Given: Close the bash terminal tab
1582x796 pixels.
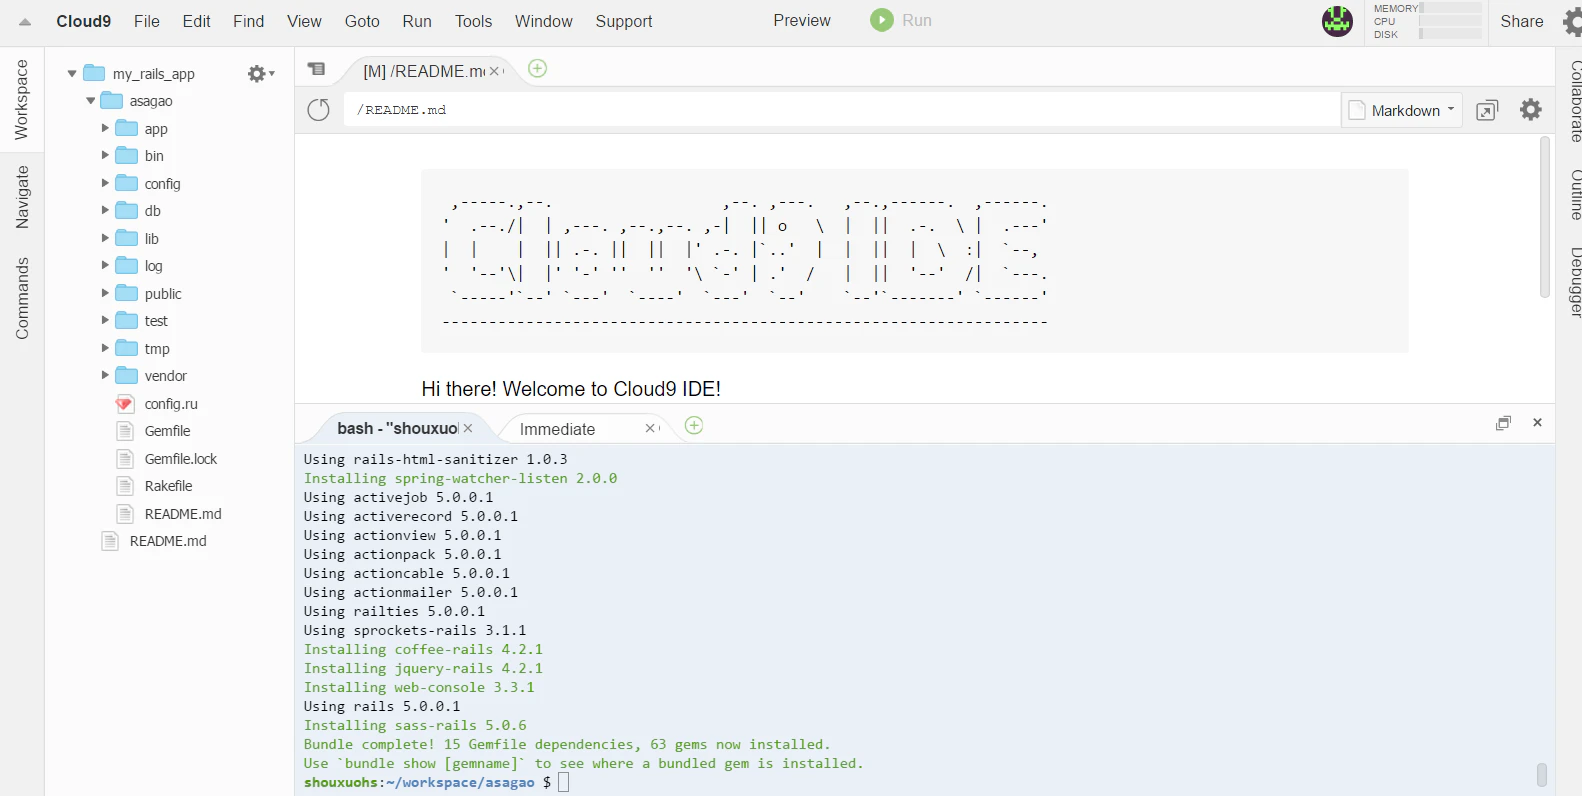Looking at the screenshot, I should (468, 428).
